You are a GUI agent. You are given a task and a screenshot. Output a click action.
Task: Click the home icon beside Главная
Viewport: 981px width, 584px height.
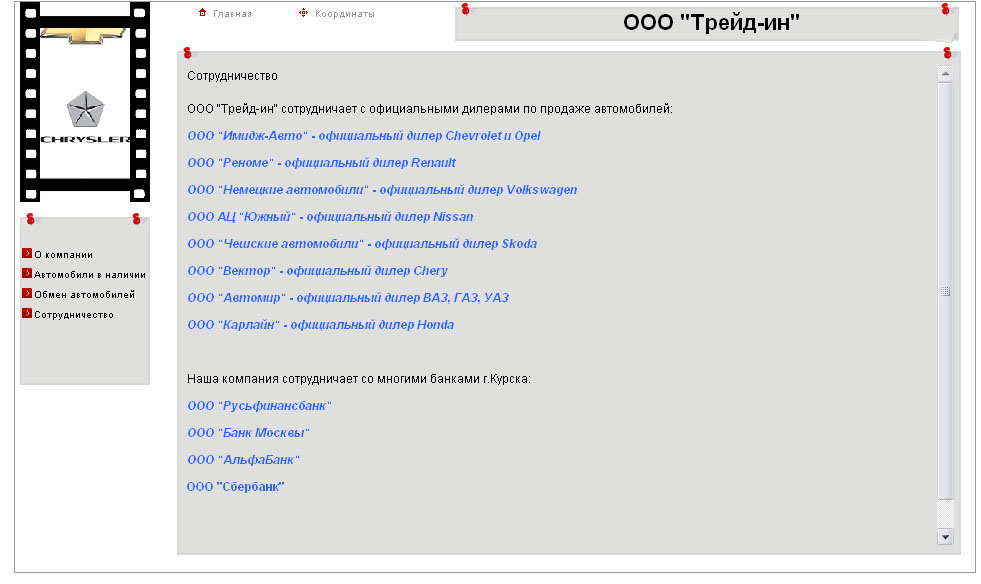pos(202,13)
